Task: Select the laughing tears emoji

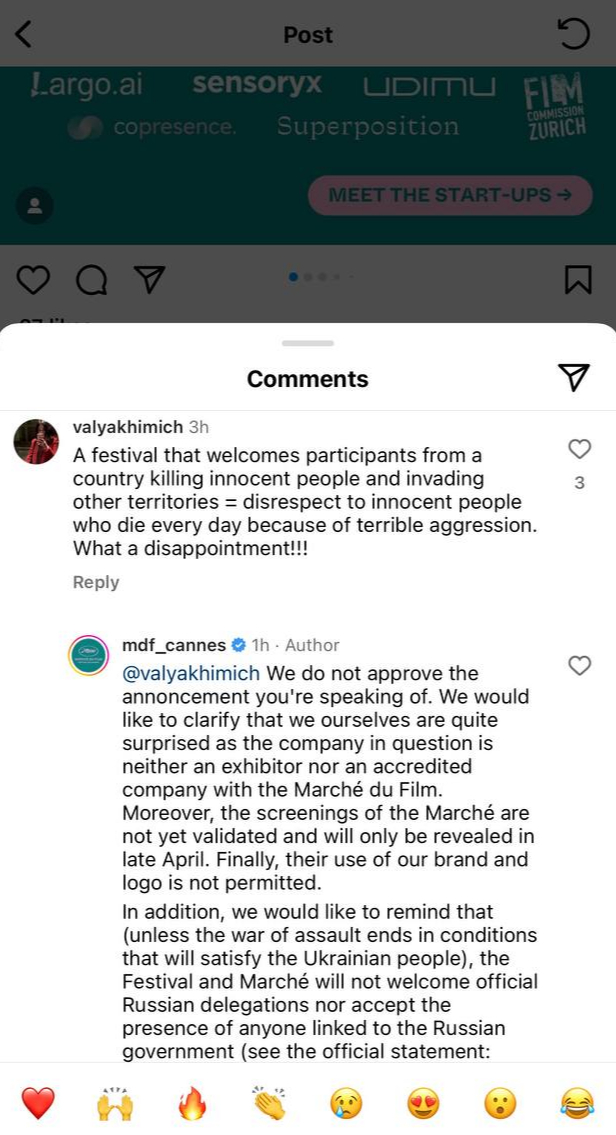Action: (577, 1104)
